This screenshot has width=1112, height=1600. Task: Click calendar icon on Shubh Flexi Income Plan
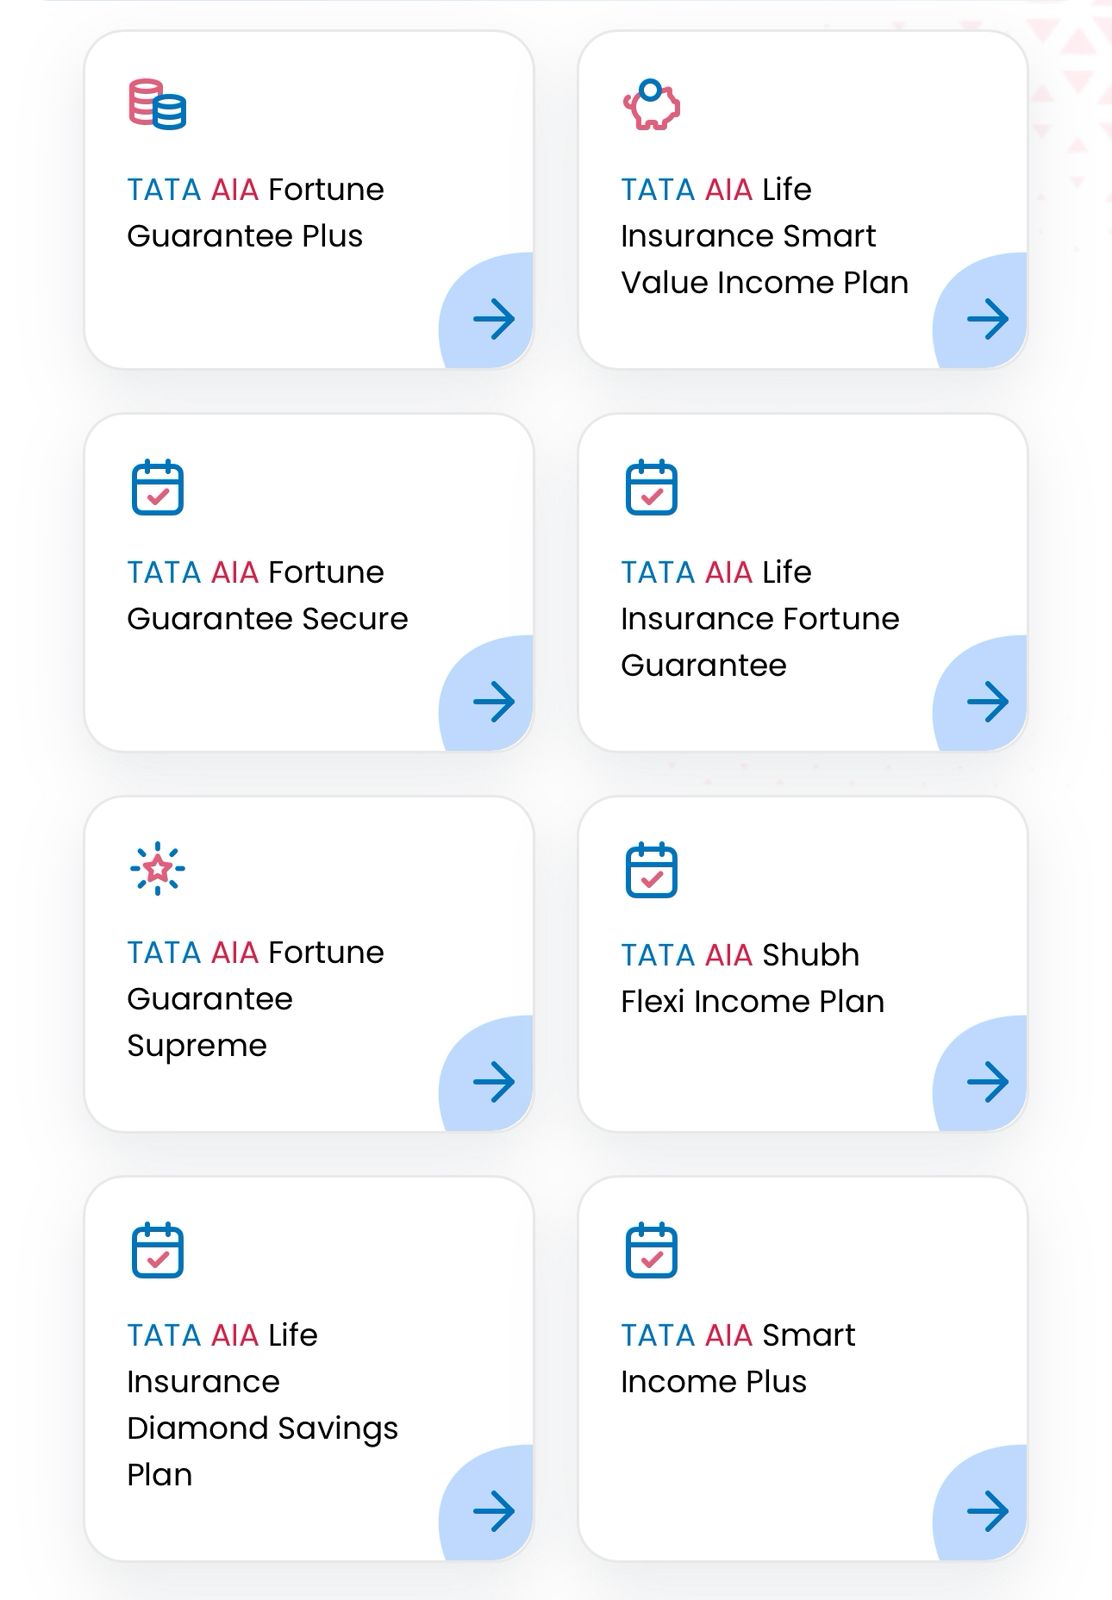click(651, 870)
